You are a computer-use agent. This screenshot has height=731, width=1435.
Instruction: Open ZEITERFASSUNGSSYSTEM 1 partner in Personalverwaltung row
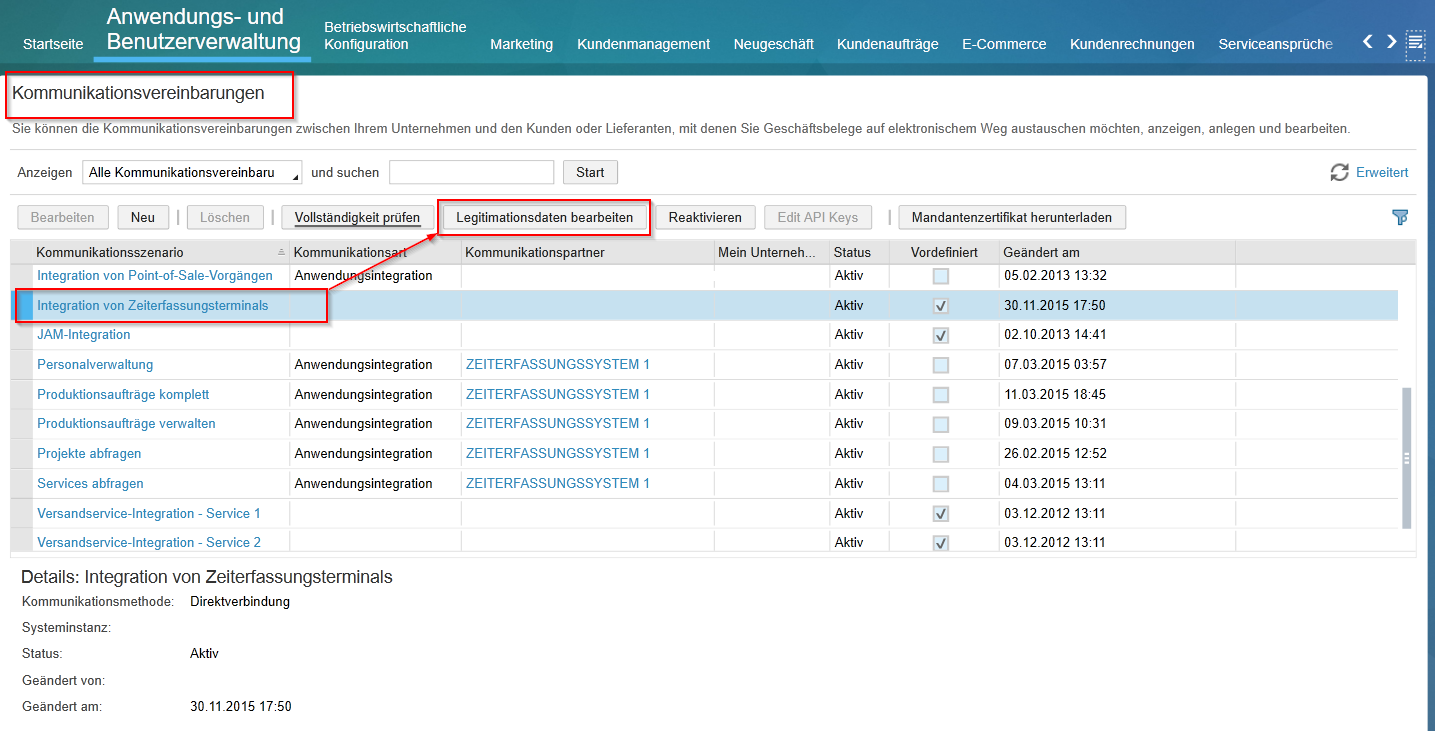tap(558, 364)
